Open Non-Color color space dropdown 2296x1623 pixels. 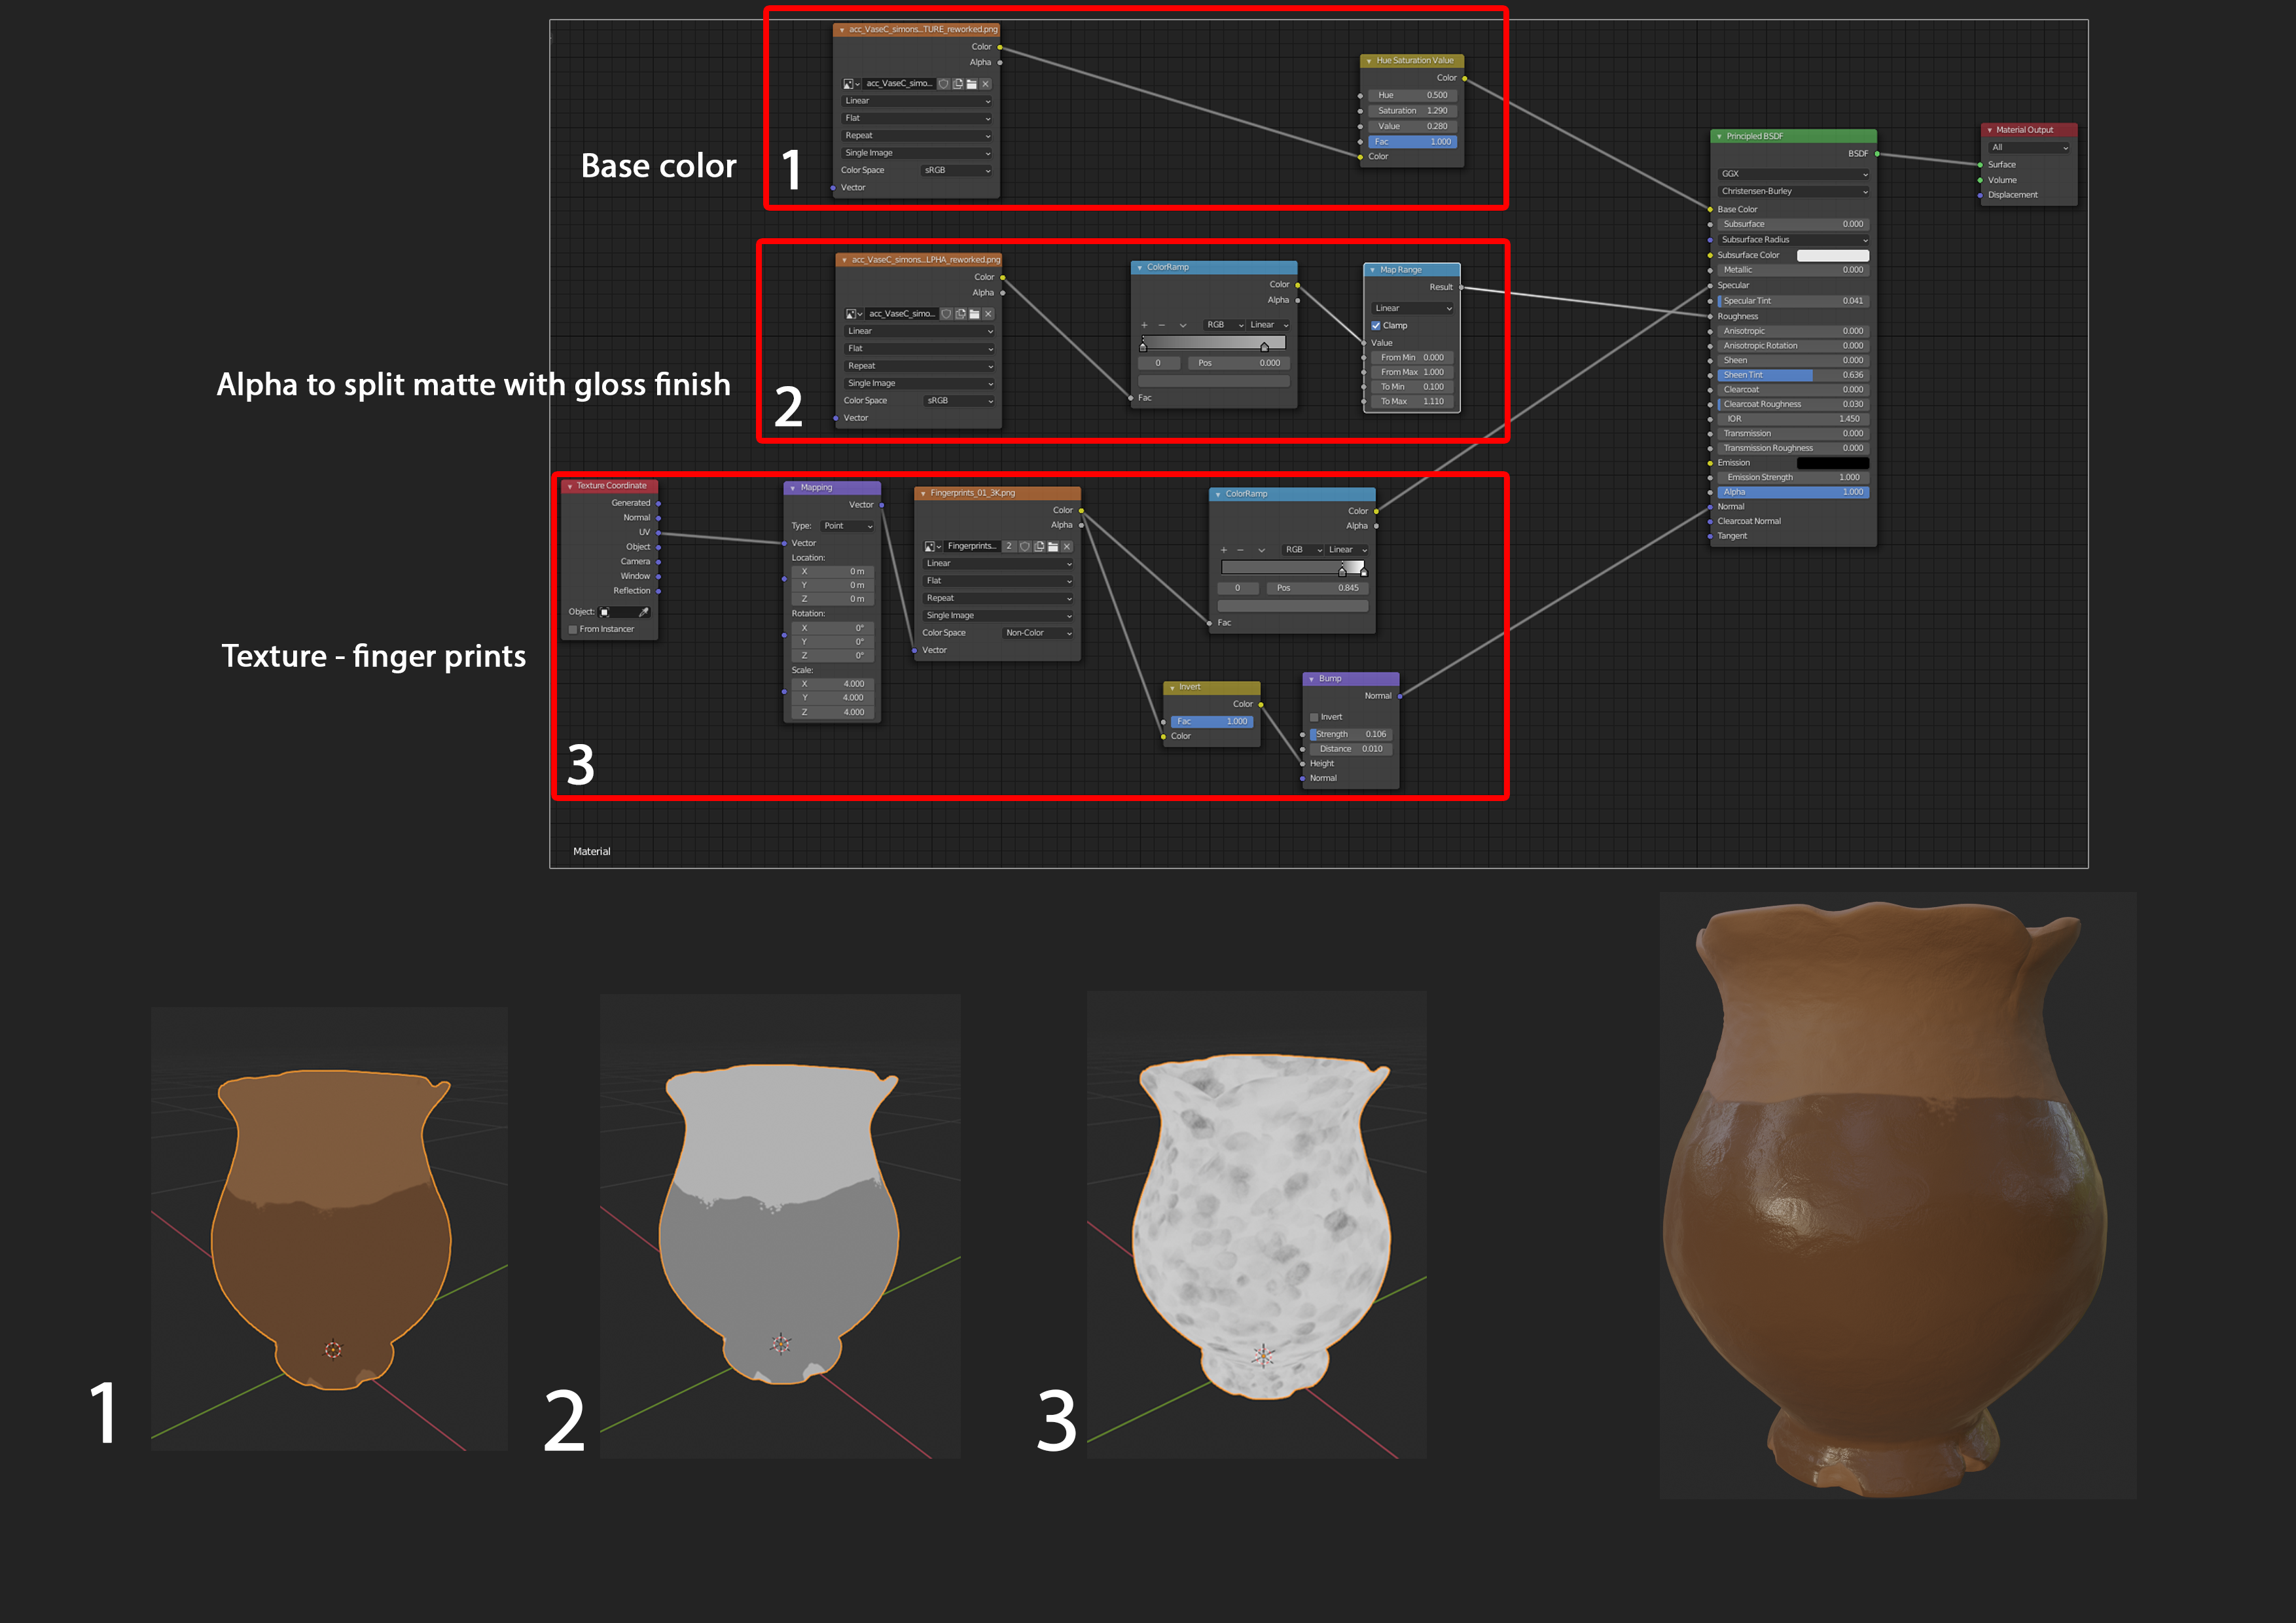coord(1038,633)
